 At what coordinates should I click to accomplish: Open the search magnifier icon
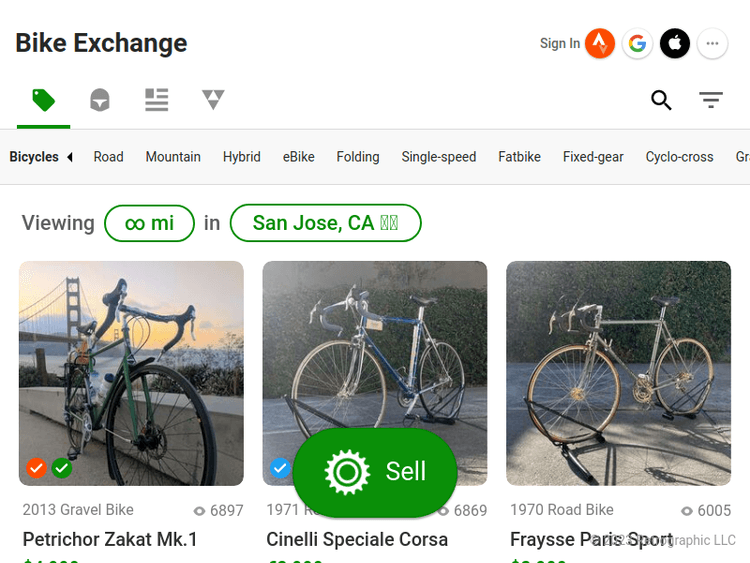tap(661, 100)
